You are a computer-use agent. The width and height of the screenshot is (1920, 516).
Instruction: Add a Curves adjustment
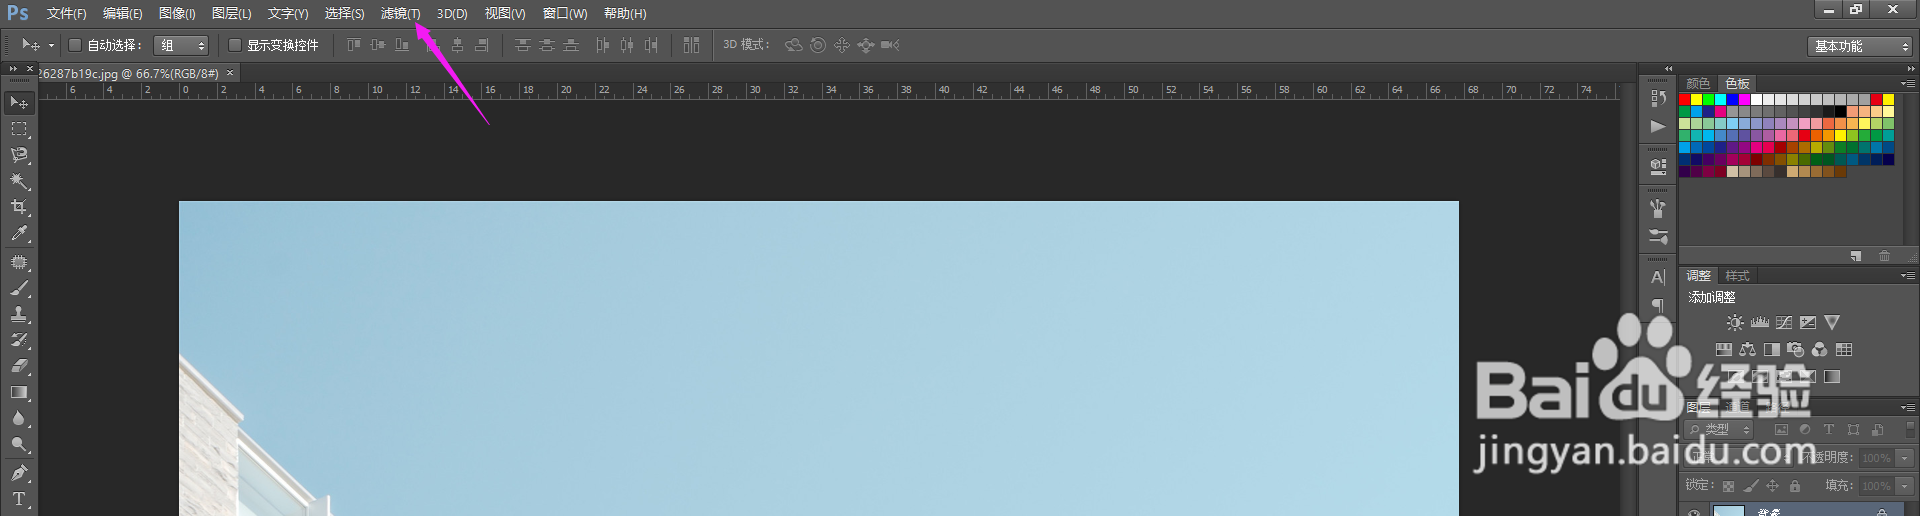coord(1784,323)
